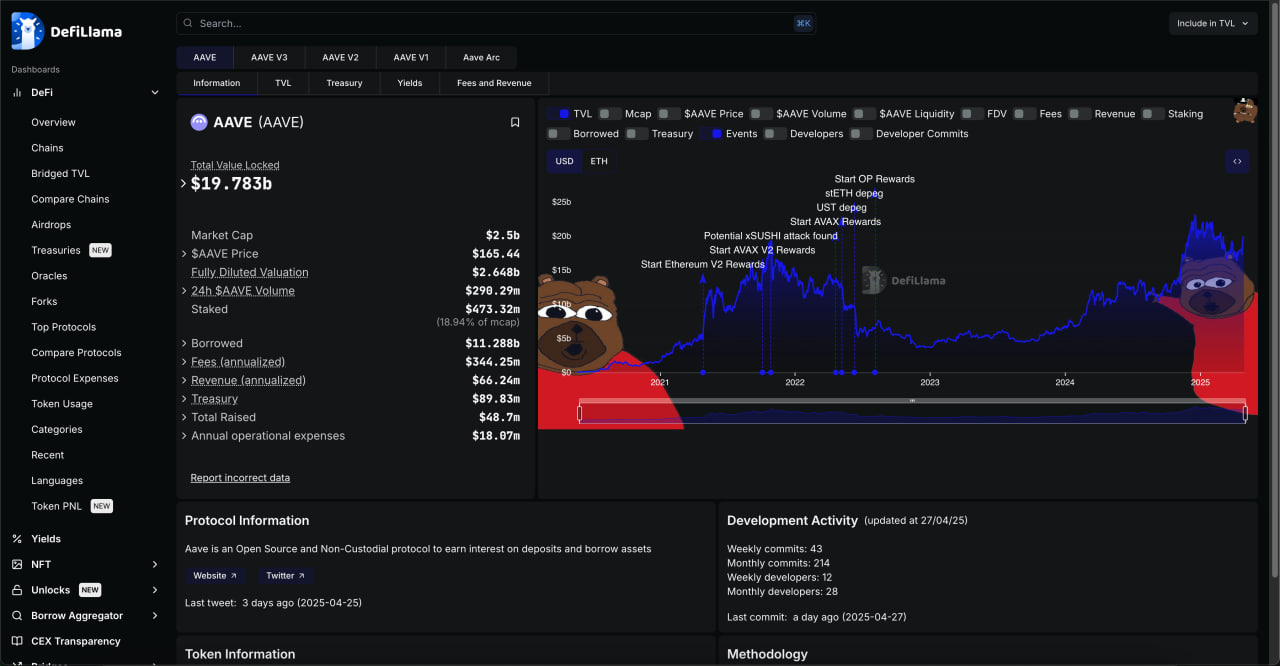Switch to the AAVE V1 tab
This screenshot has height=666, width=1280.
click(411, 57)
